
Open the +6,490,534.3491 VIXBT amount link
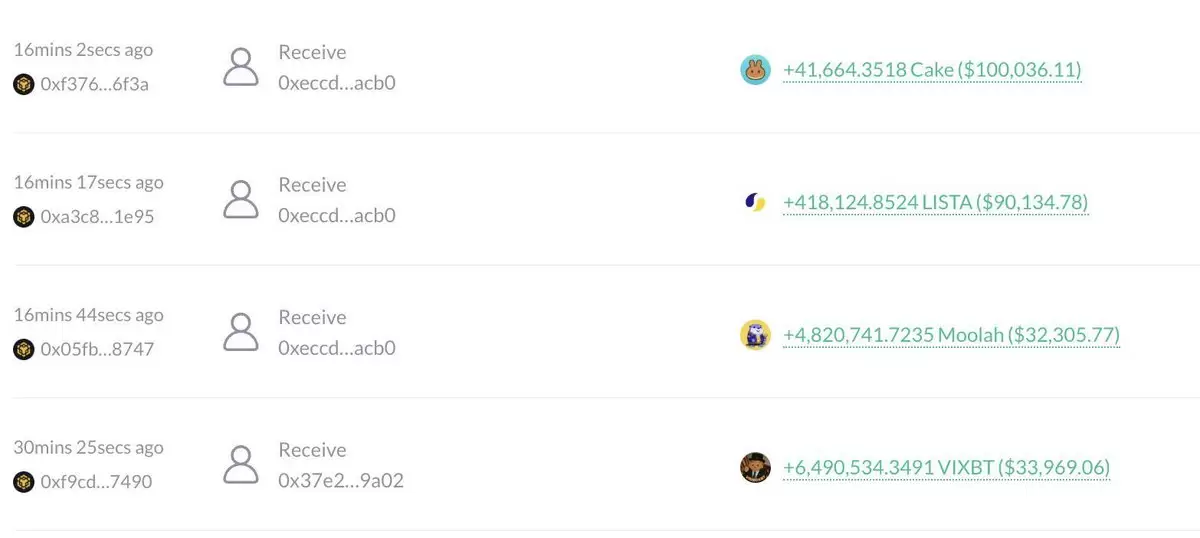pos(946,468)
